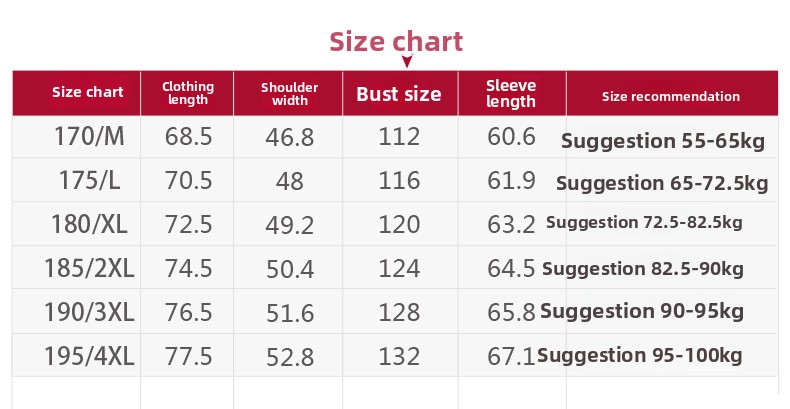Image resolution: width=790 pixels, height=409 pixels.
Task: Click the arrow marker below the Size chart title
Action: pos(407,61)
